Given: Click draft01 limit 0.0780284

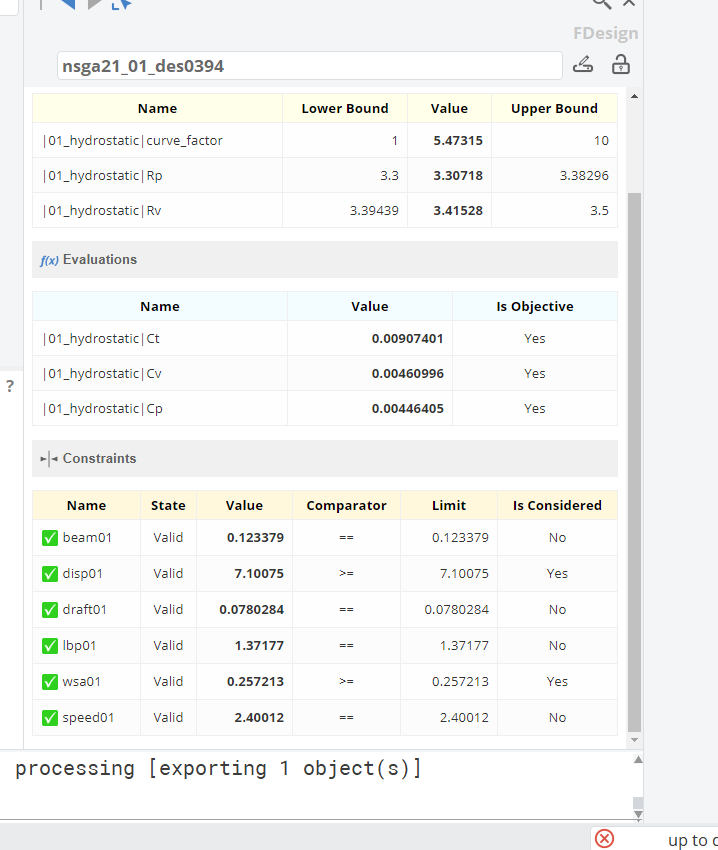Looking at the screenshot, I should click(x=457, y=610).
